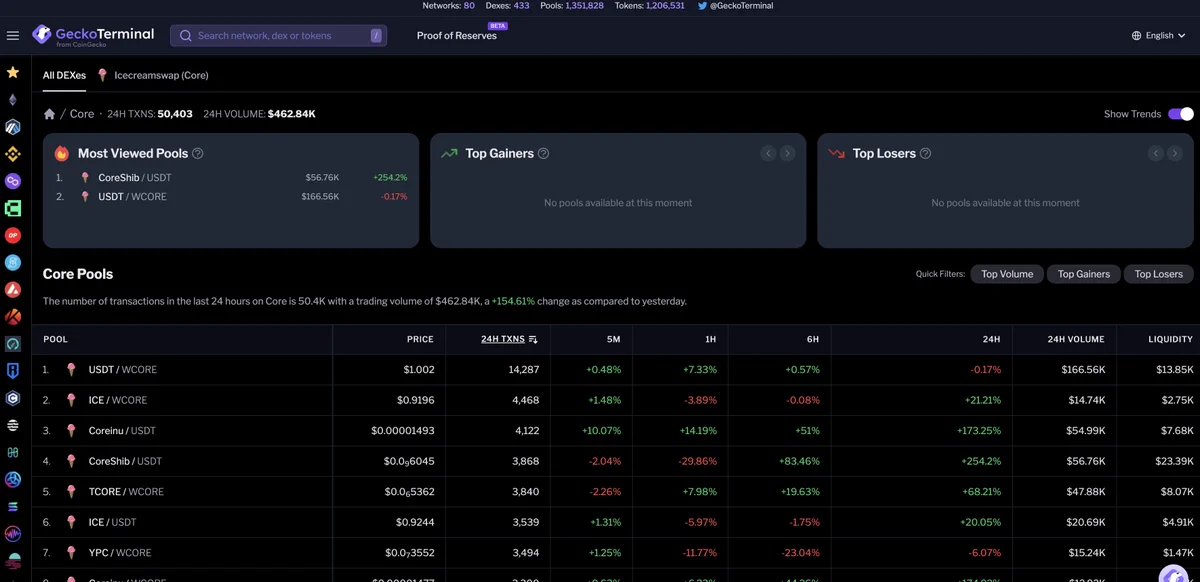Open Coreinu / USDT pool row
The height and width of the screenshot is (582, 1200).
coord(615,431)
